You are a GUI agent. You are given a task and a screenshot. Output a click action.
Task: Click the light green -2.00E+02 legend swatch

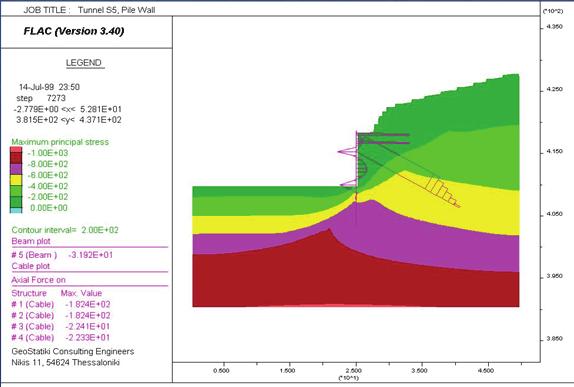coord(16,191)
